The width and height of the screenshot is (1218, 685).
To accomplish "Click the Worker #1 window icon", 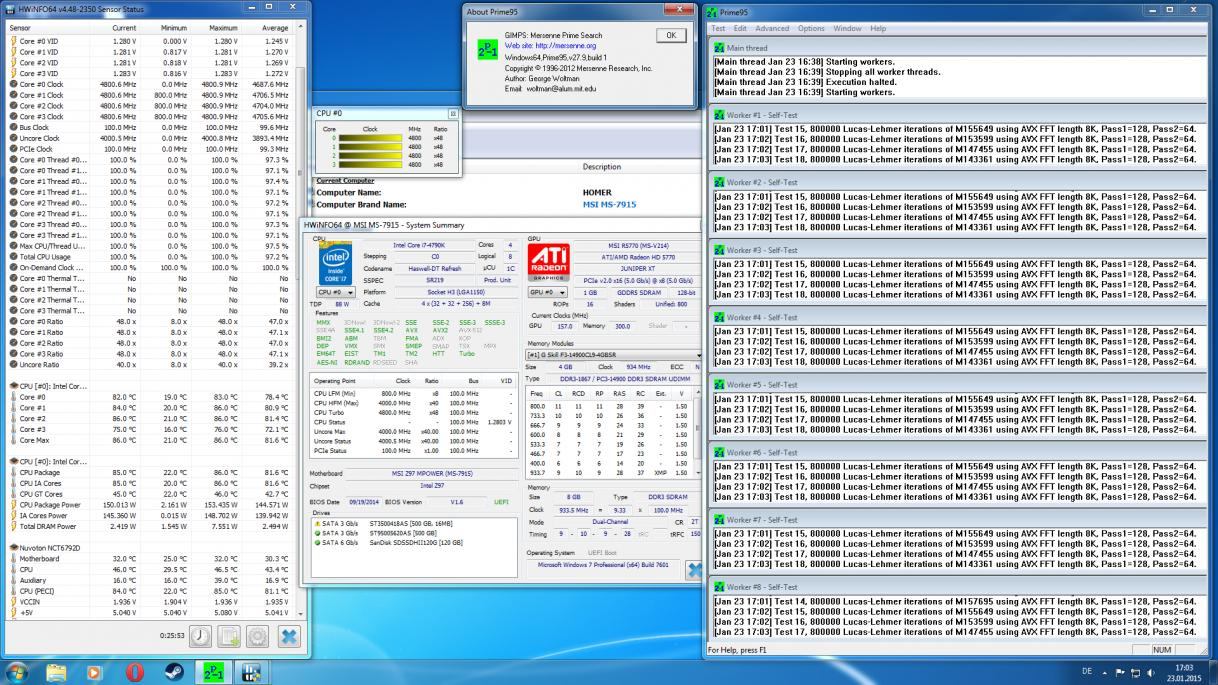I will coord(720,115).
